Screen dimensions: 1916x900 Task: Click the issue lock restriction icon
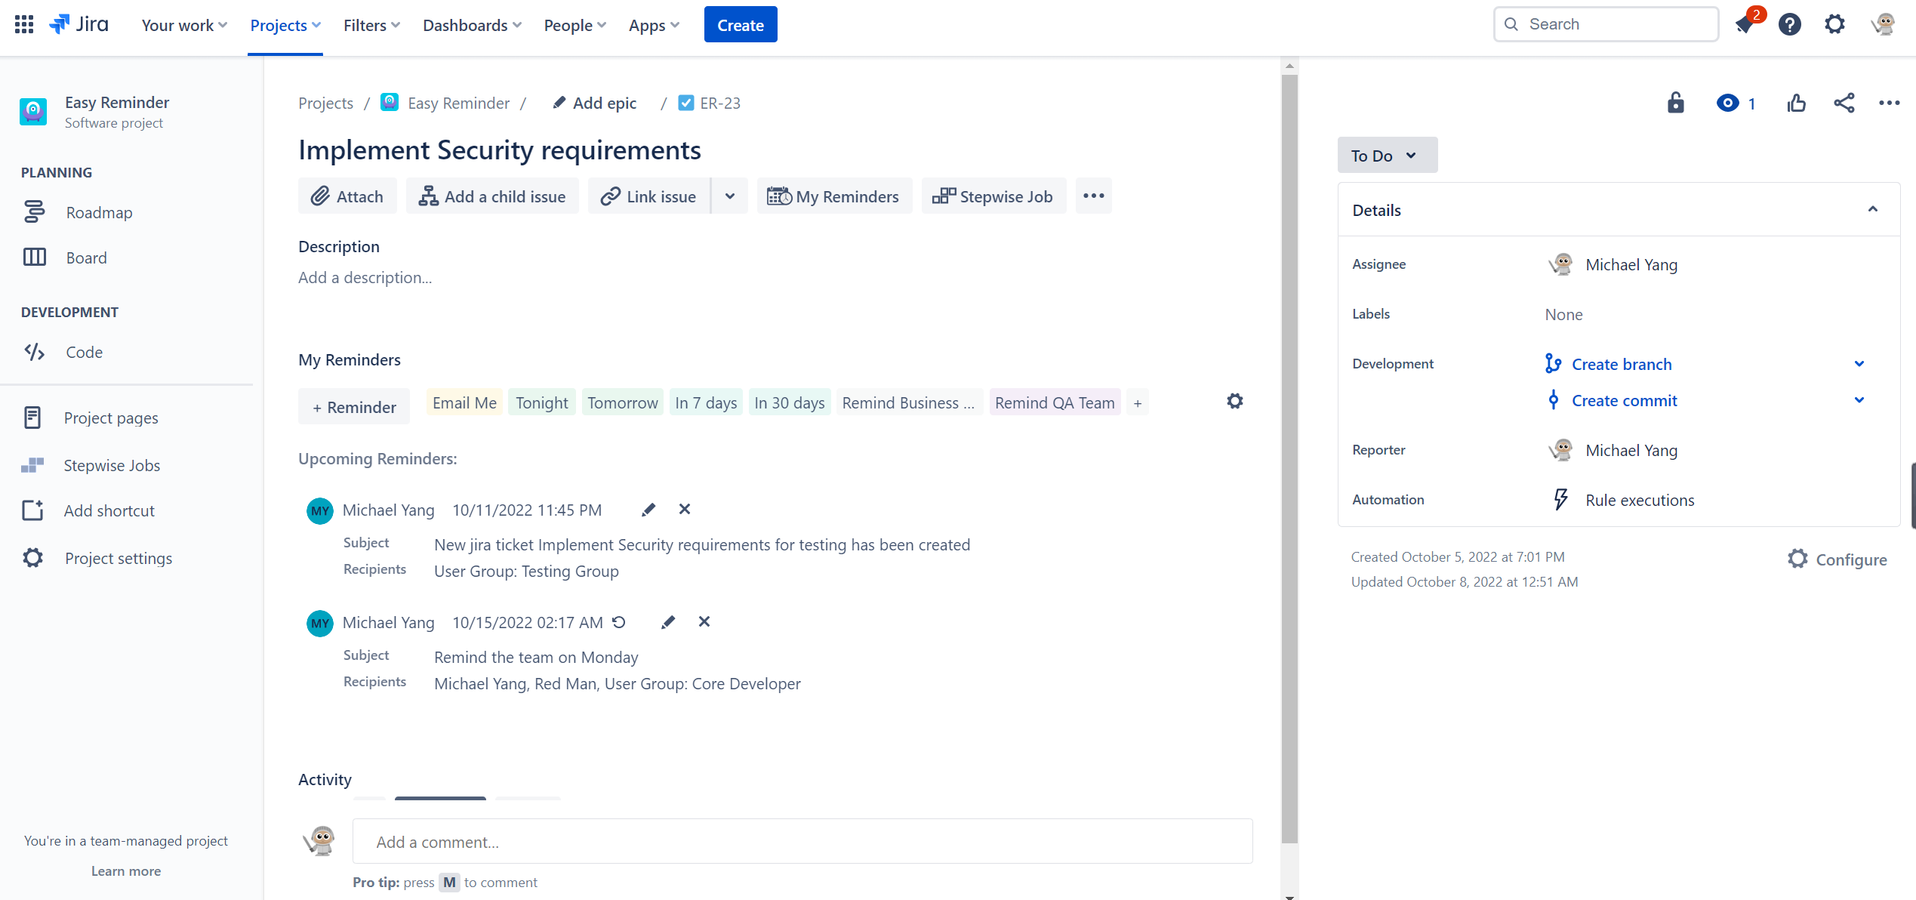(1676, 103)
